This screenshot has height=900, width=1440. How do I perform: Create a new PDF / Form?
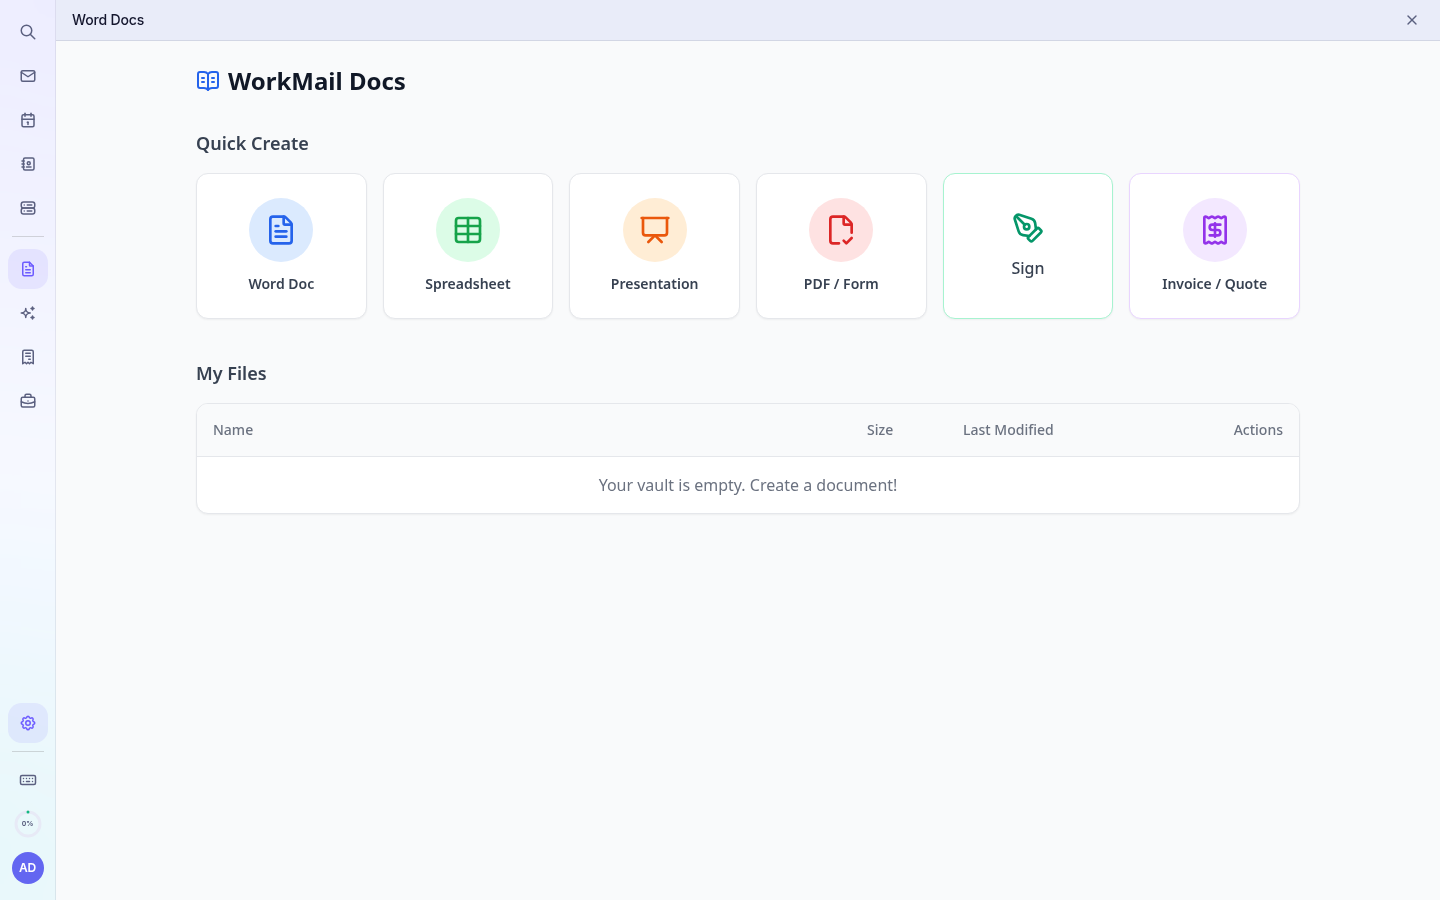coord(841,246)
